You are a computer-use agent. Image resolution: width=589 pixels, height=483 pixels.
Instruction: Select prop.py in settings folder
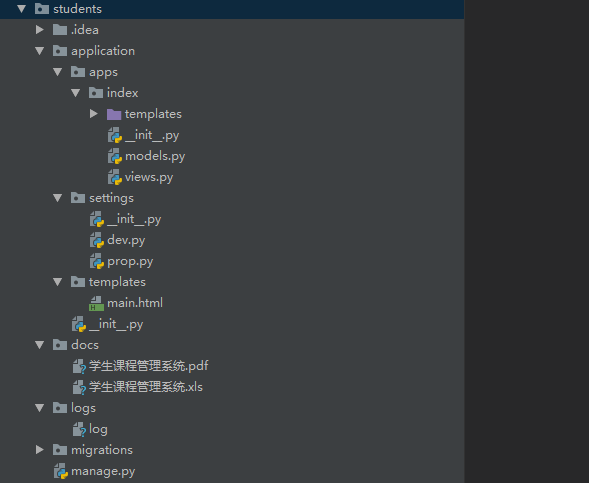tap(130, 261)
